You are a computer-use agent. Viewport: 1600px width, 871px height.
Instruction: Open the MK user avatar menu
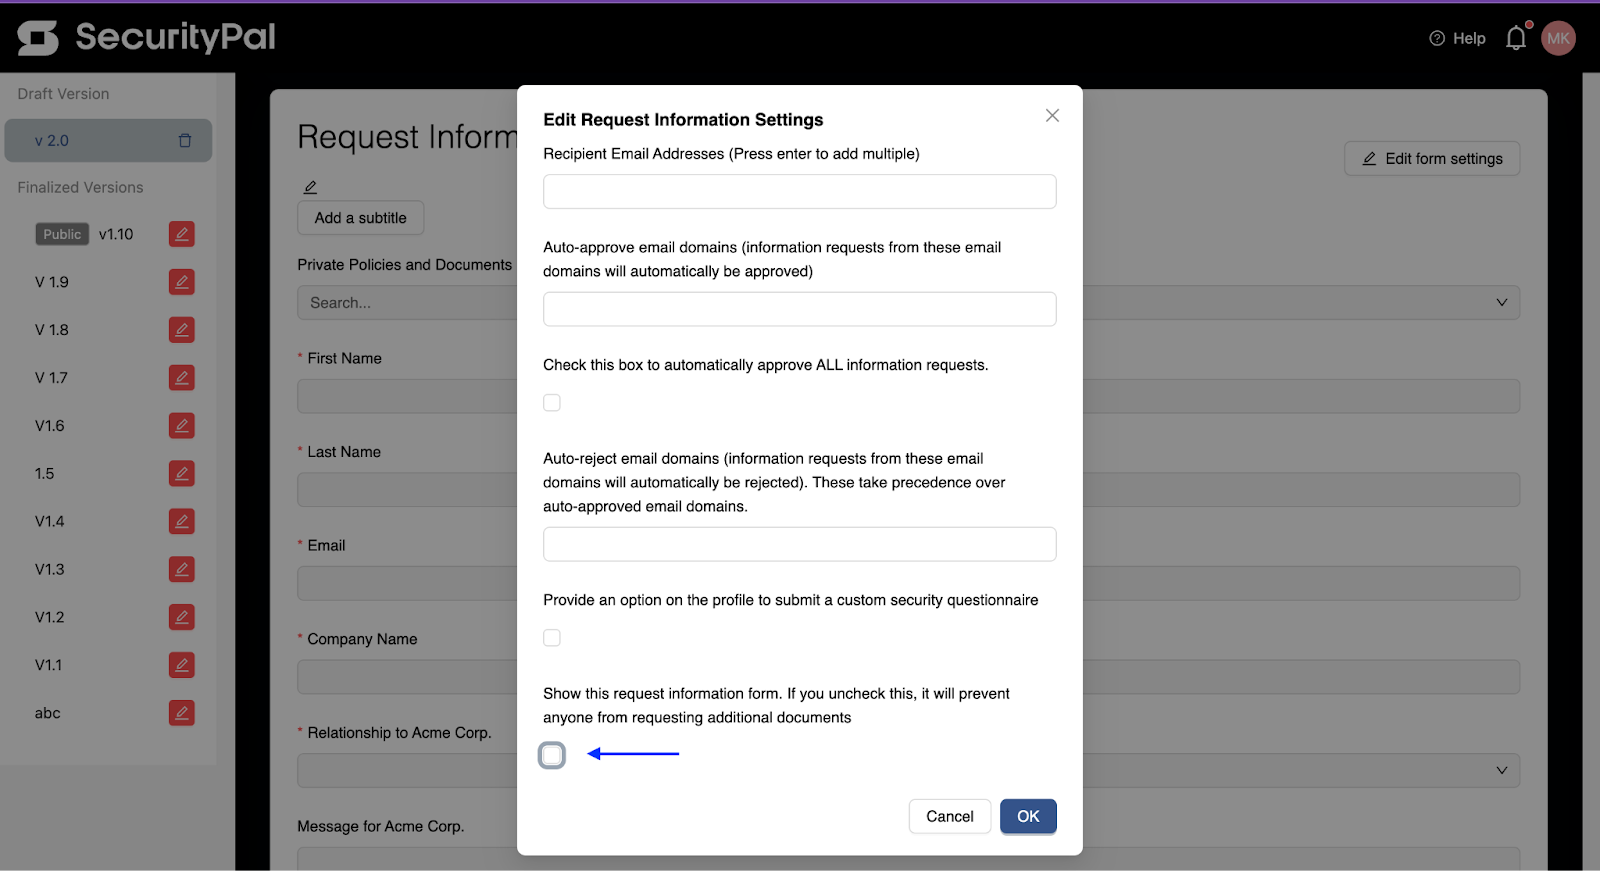tap(1558, 38)
